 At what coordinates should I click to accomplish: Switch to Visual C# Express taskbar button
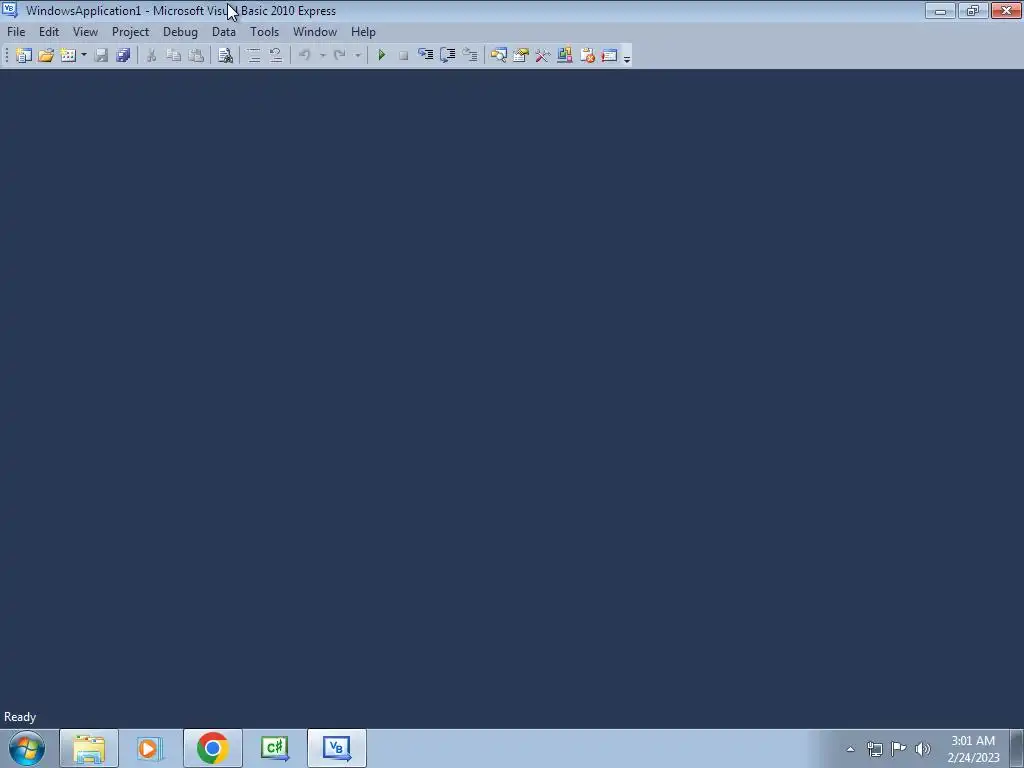[274, 748]
